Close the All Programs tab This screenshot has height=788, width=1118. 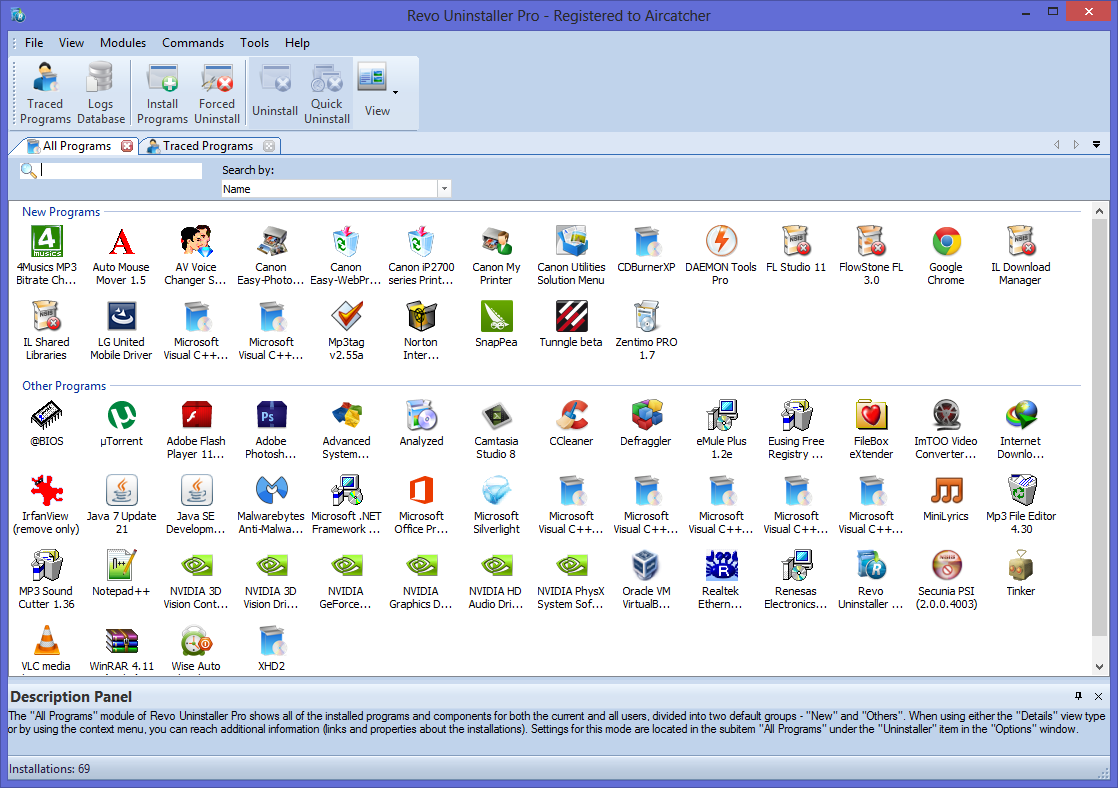127,146
